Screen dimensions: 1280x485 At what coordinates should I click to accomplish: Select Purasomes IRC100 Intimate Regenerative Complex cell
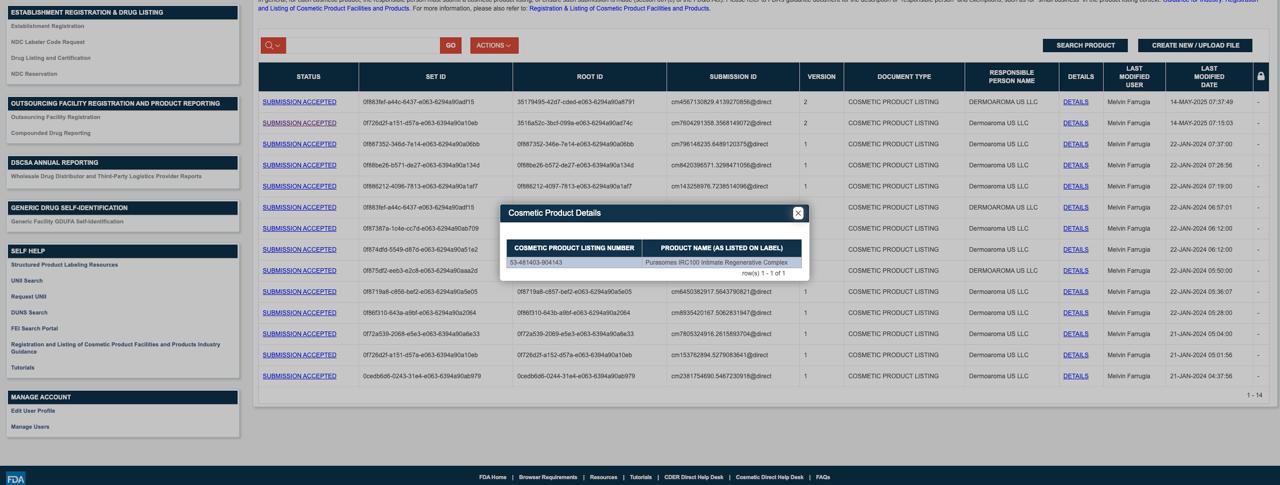722,263
